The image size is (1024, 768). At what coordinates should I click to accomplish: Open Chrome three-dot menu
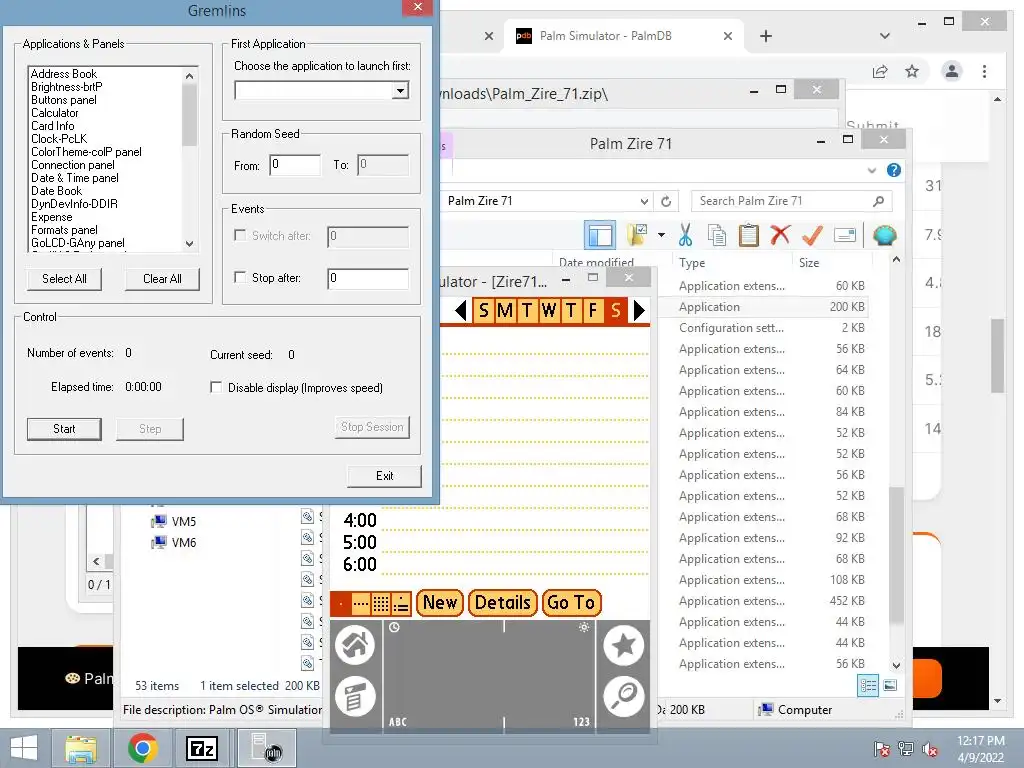984,71
